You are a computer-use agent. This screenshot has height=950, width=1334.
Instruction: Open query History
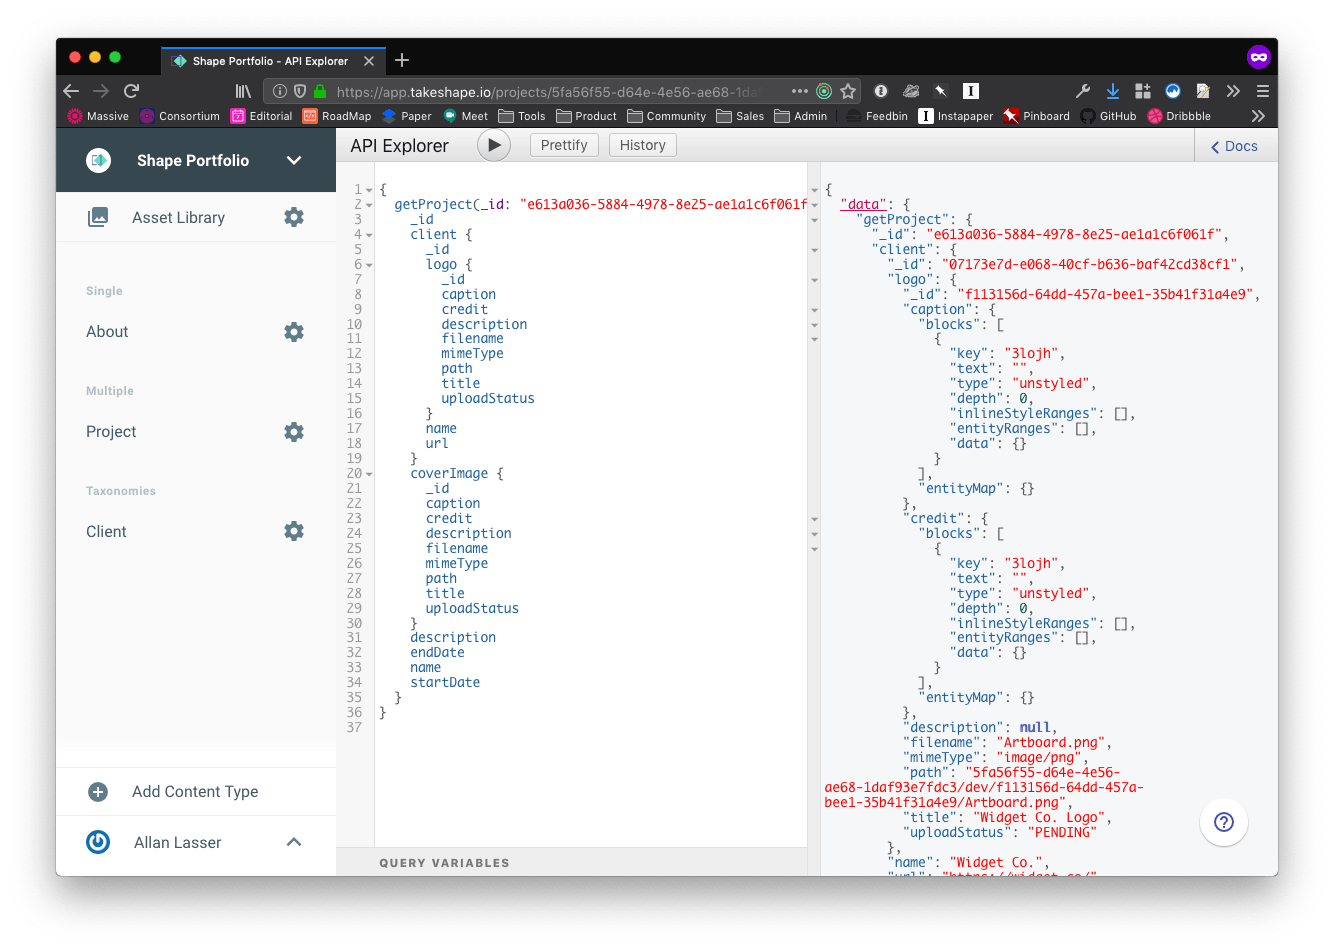(643, 145)
